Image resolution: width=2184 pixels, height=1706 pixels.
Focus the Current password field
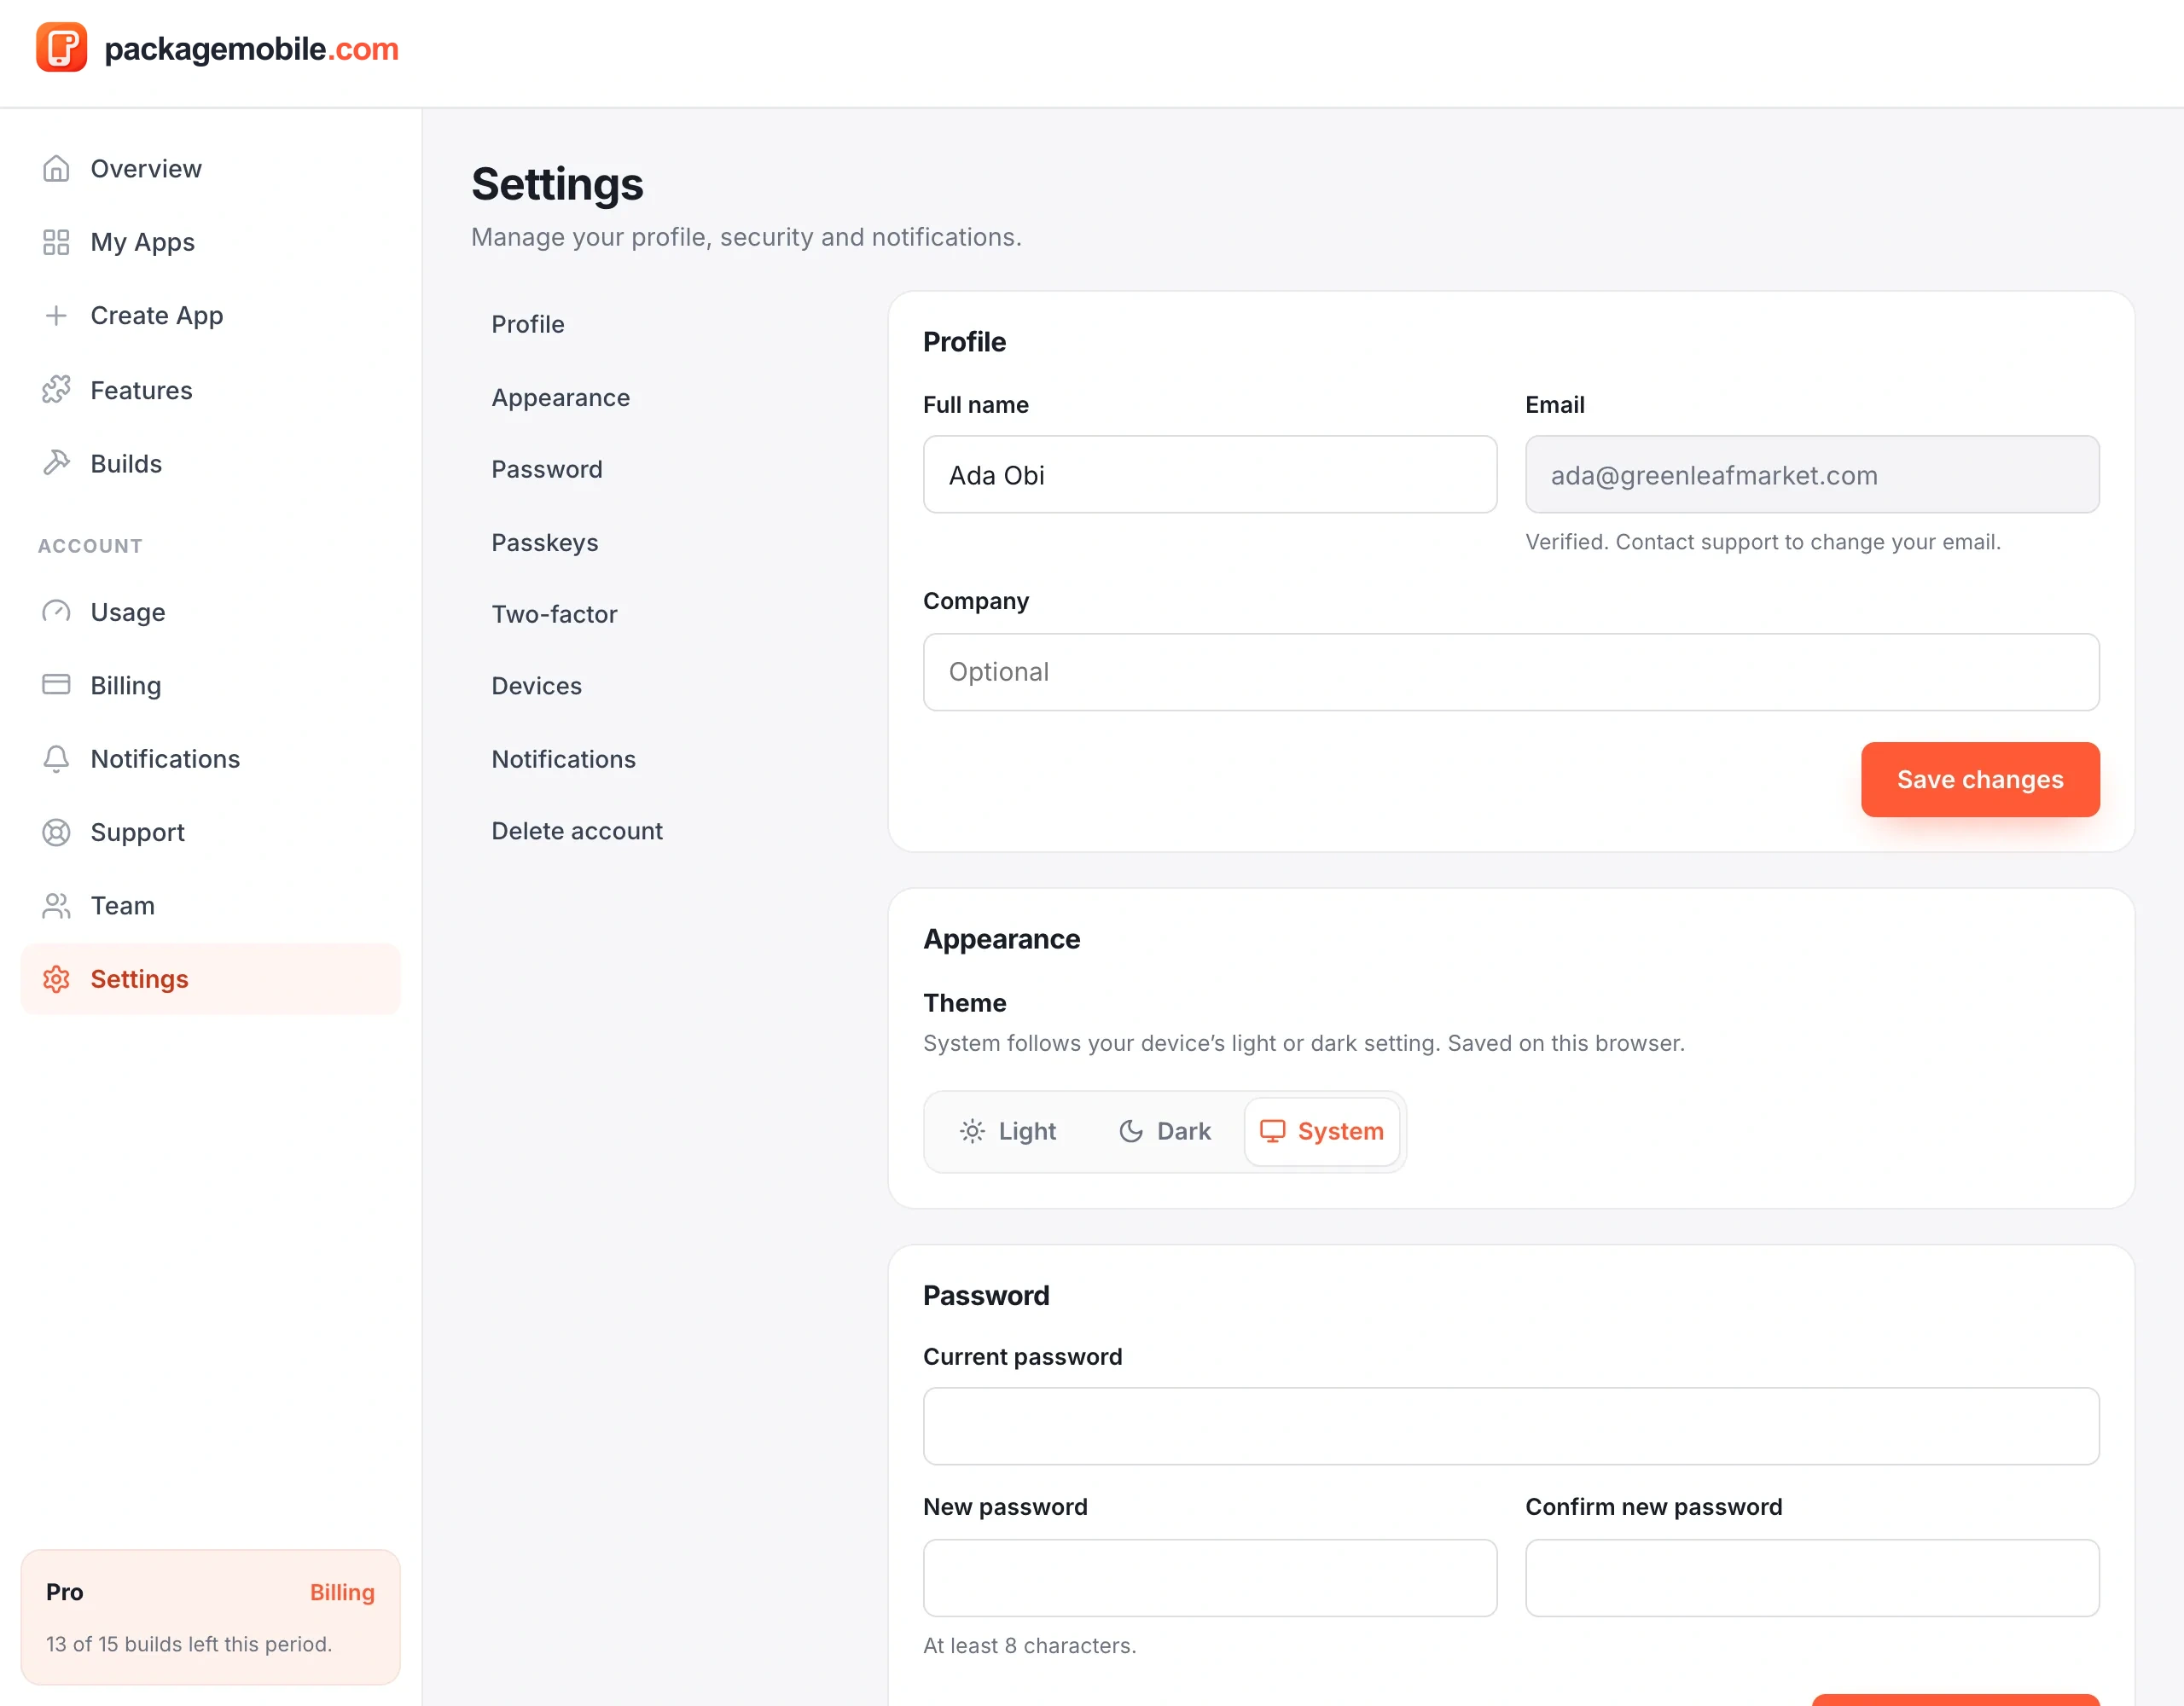coord(1511,1426)
